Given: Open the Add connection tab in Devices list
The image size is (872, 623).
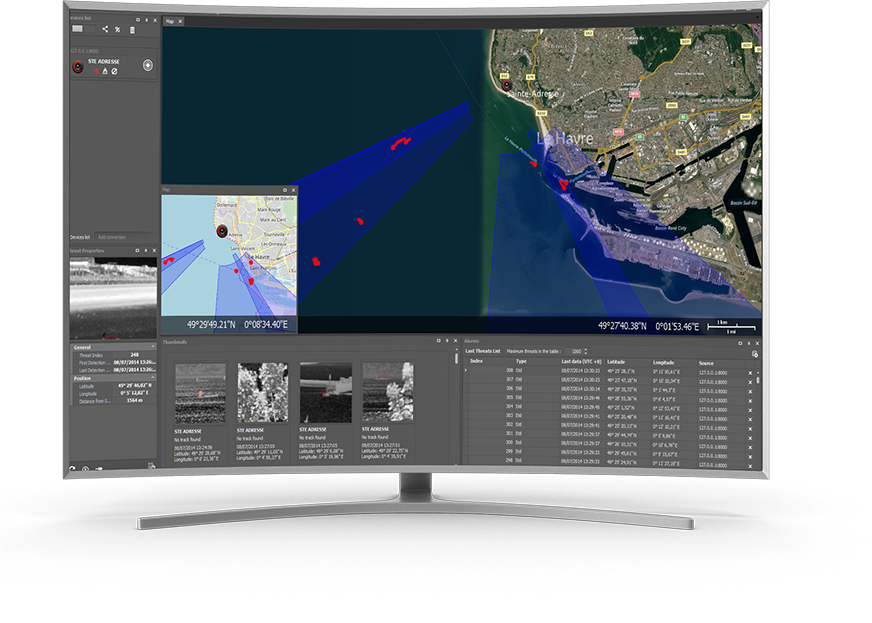Looking at the screenshot, I should tap(112, 237).
